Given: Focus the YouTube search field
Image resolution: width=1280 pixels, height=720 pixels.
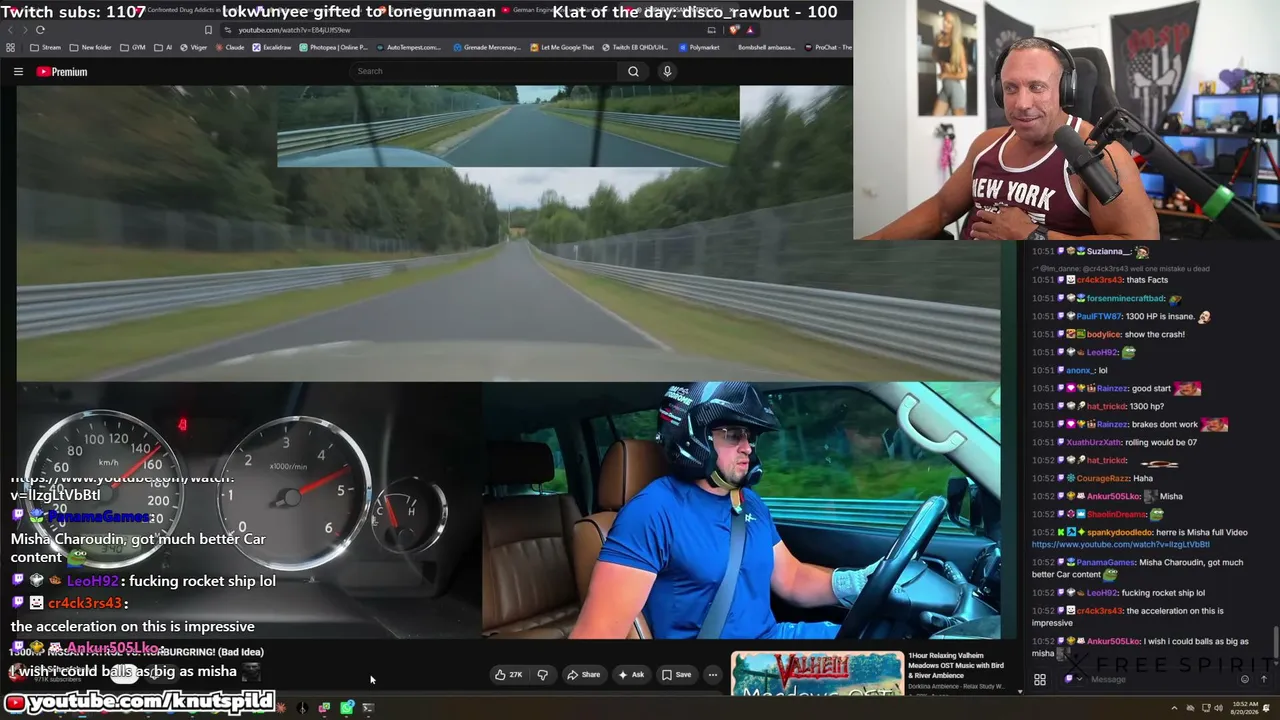Looking at the screenshot, I should coord(485,71).
